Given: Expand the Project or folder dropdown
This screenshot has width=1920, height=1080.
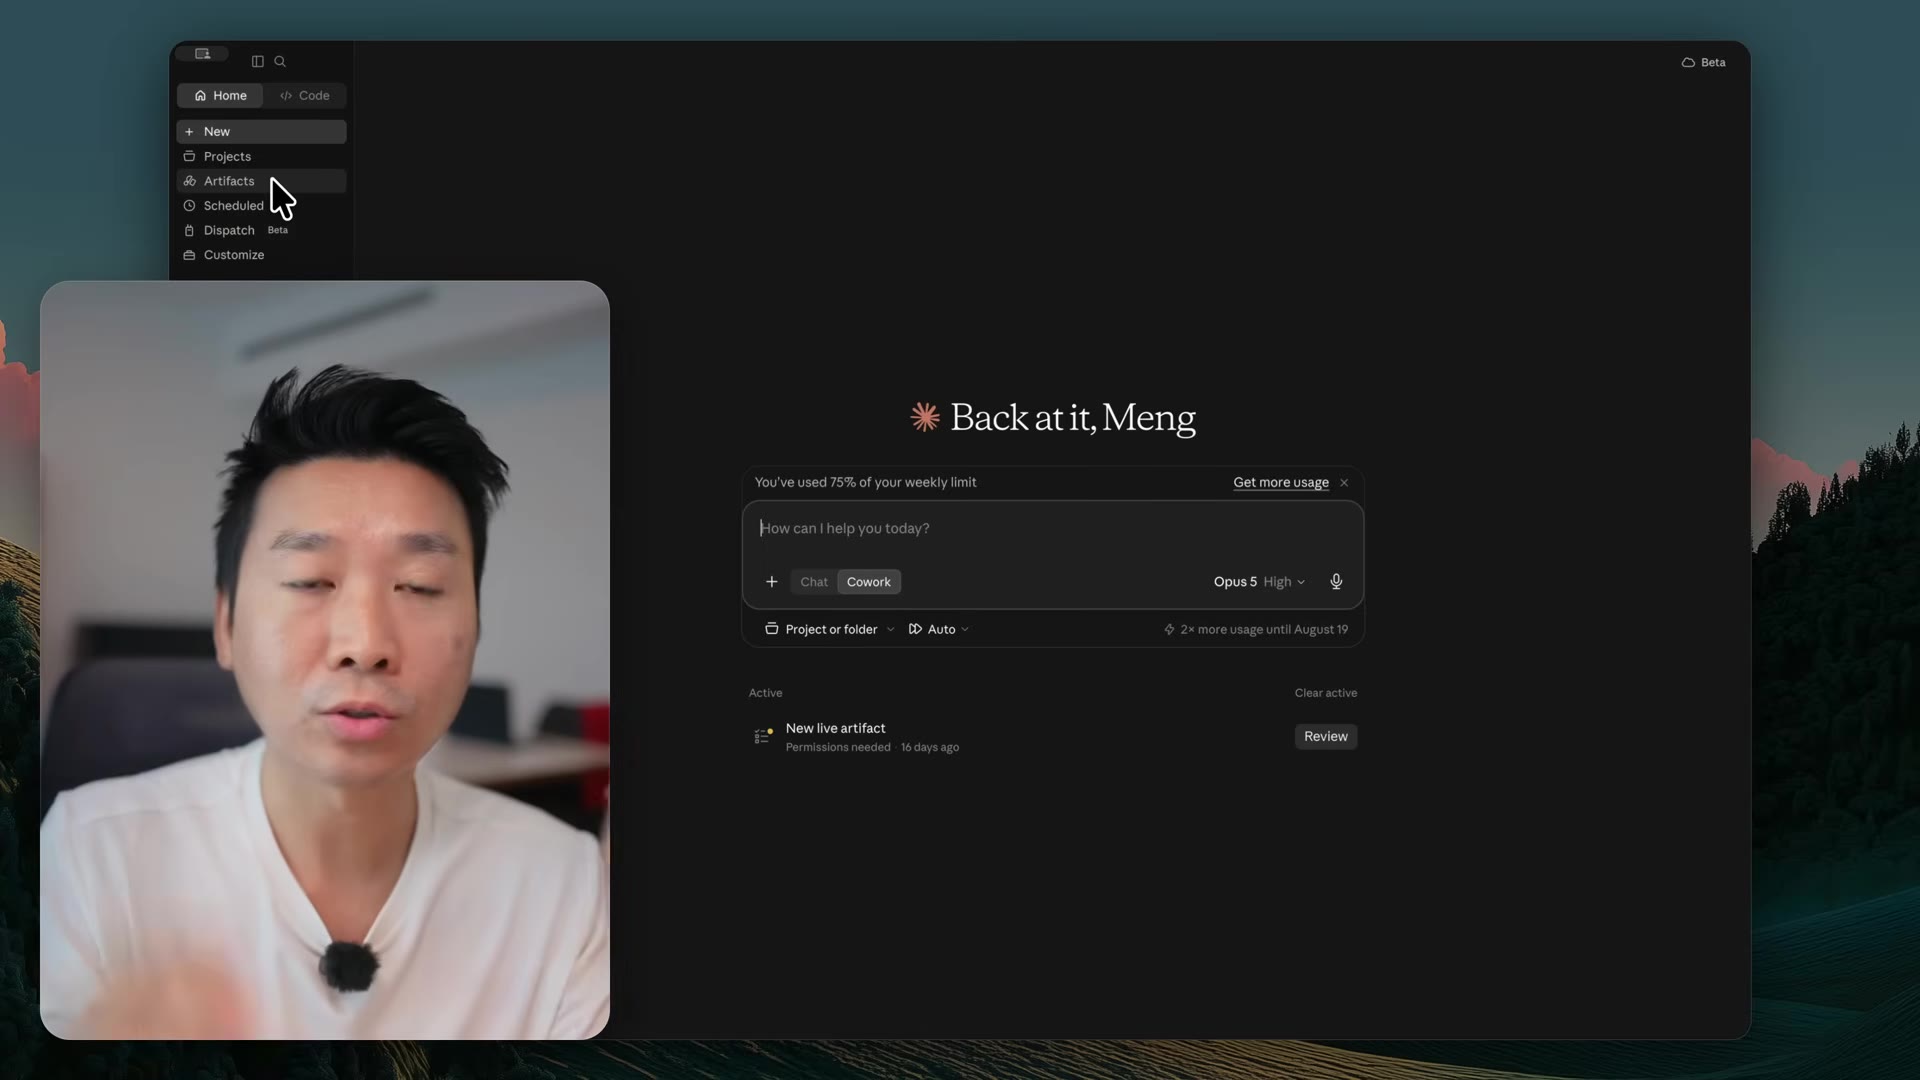Looking at the screenshot, I should (829, 629).
